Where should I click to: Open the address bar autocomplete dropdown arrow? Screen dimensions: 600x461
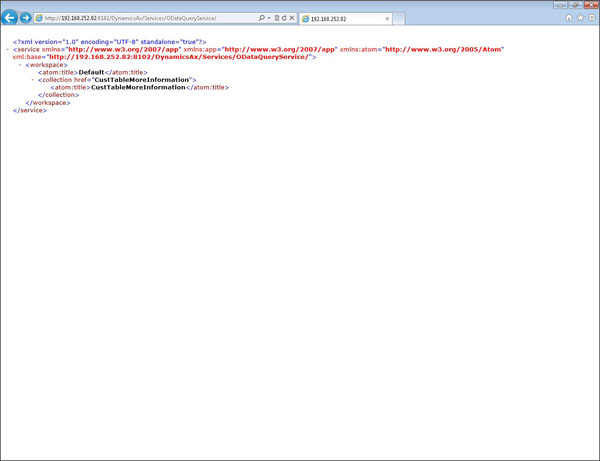coord(269,18)
